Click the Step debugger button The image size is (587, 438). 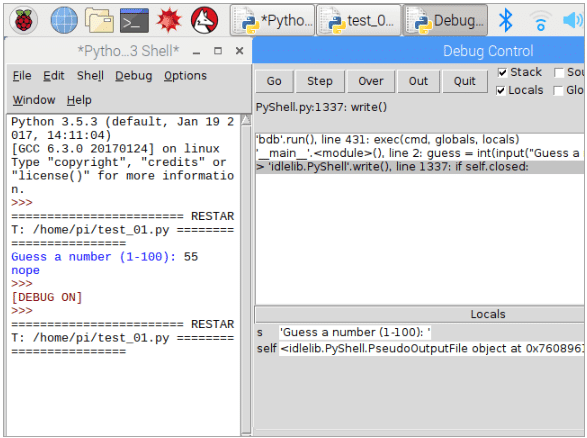click(x=320, y=81)
